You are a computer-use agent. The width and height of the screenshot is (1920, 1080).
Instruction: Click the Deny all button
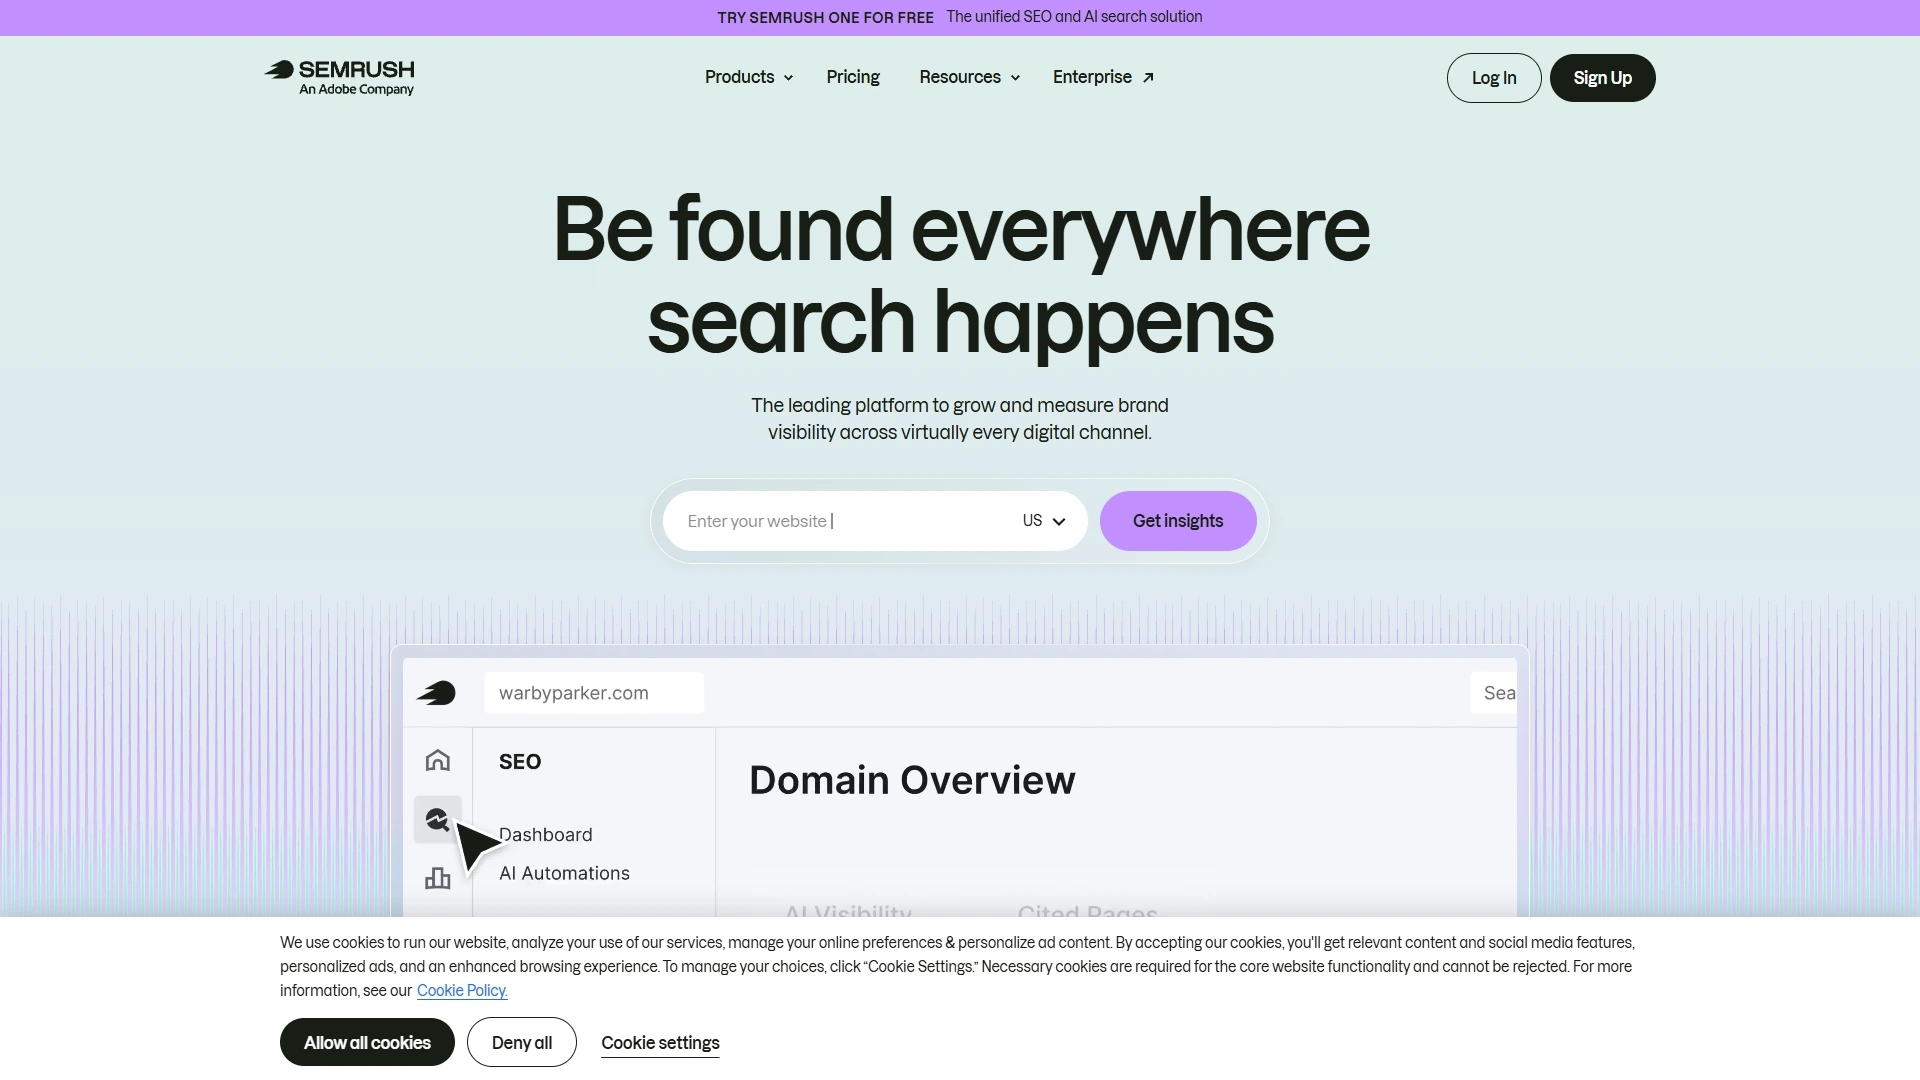pyautogui.click(x=522, y=1042)
